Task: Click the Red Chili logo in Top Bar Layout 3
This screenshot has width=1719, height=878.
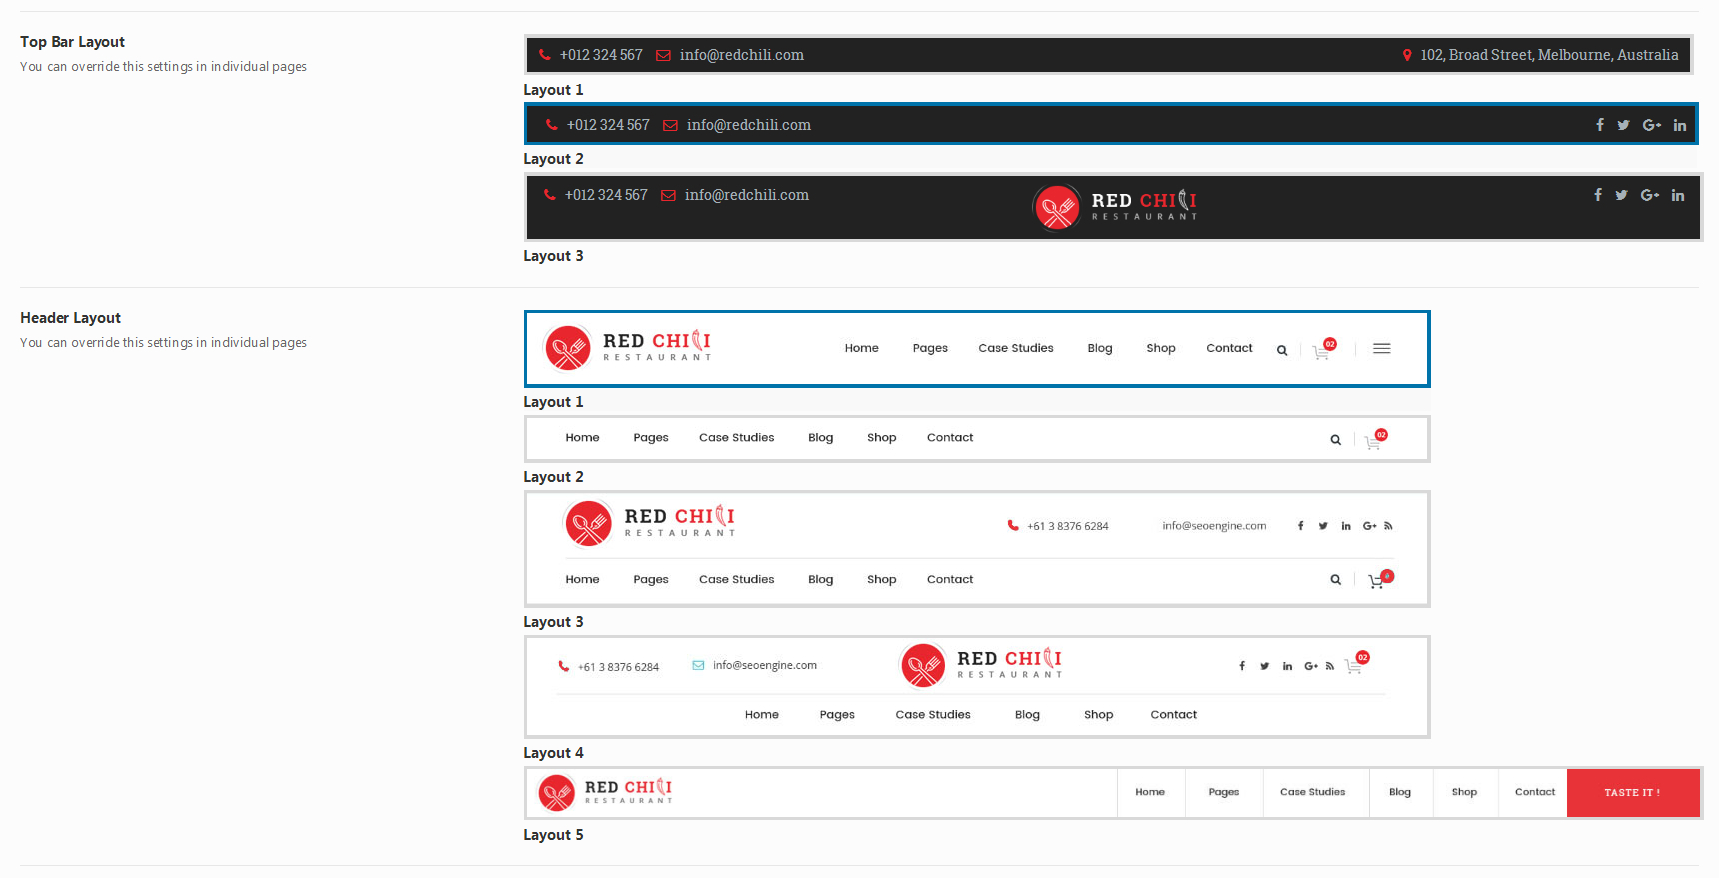Action: coord(1115,207)
